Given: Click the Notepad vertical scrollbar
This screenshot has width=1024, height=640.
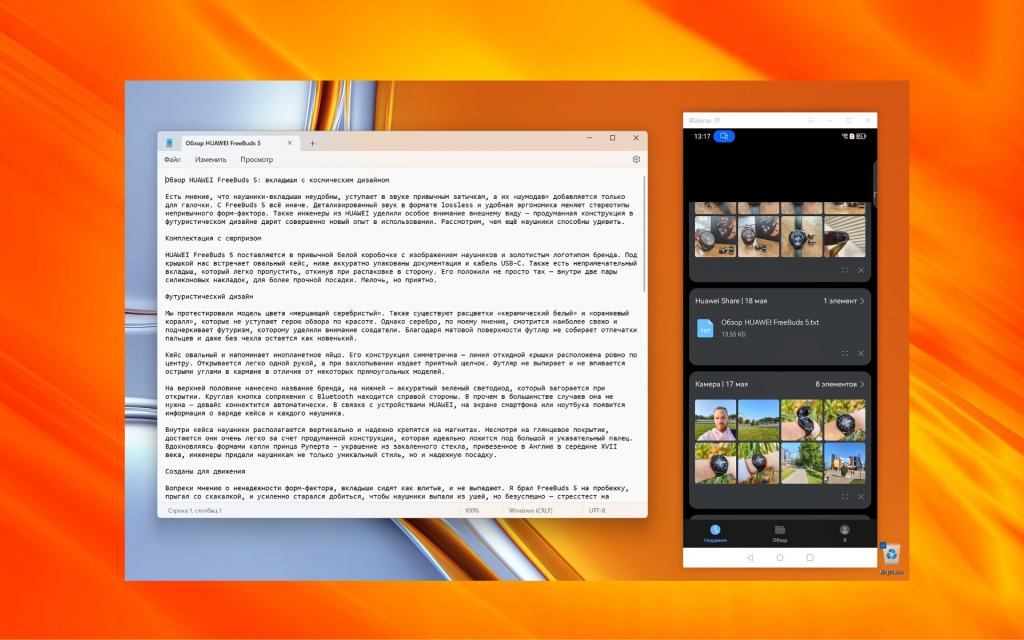Looking at the screenshot, I should coord(645,233).
